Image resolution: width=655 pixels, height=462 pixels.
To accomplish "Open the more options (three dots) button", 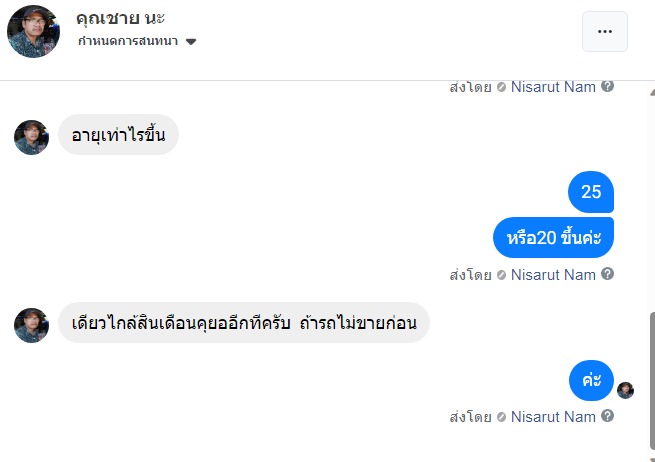I will point(604,31).
